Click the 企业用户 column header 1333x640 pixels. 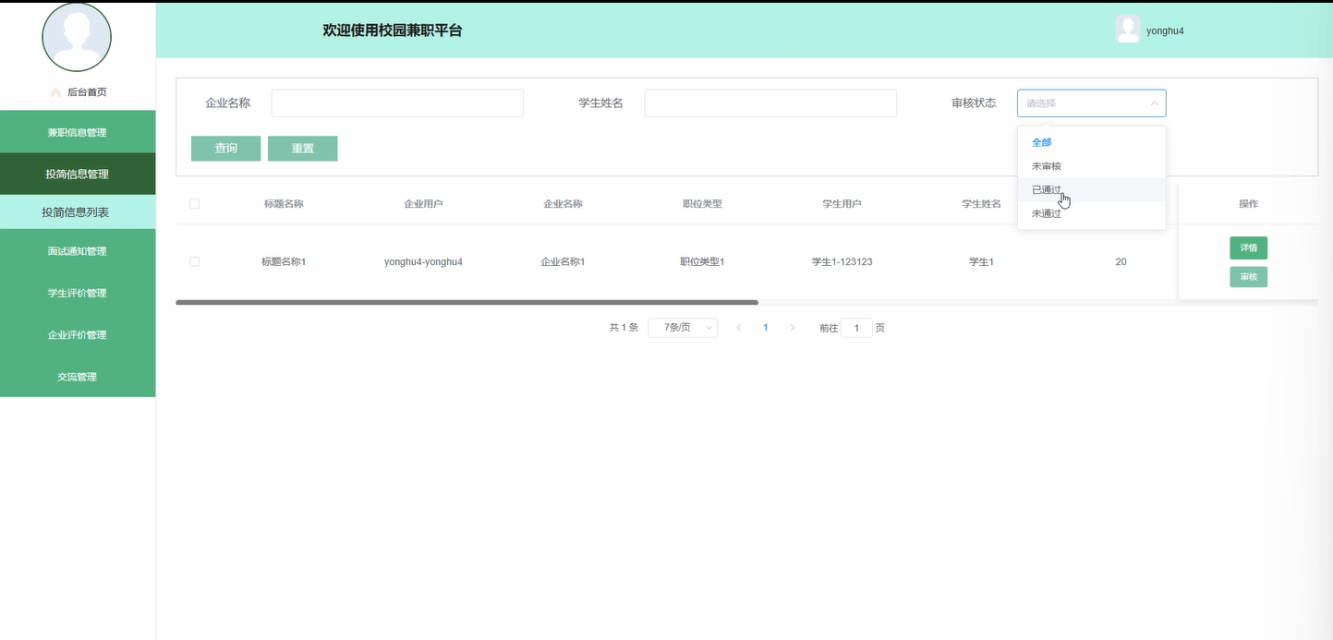pyautogui.click(x=423, y=204)
